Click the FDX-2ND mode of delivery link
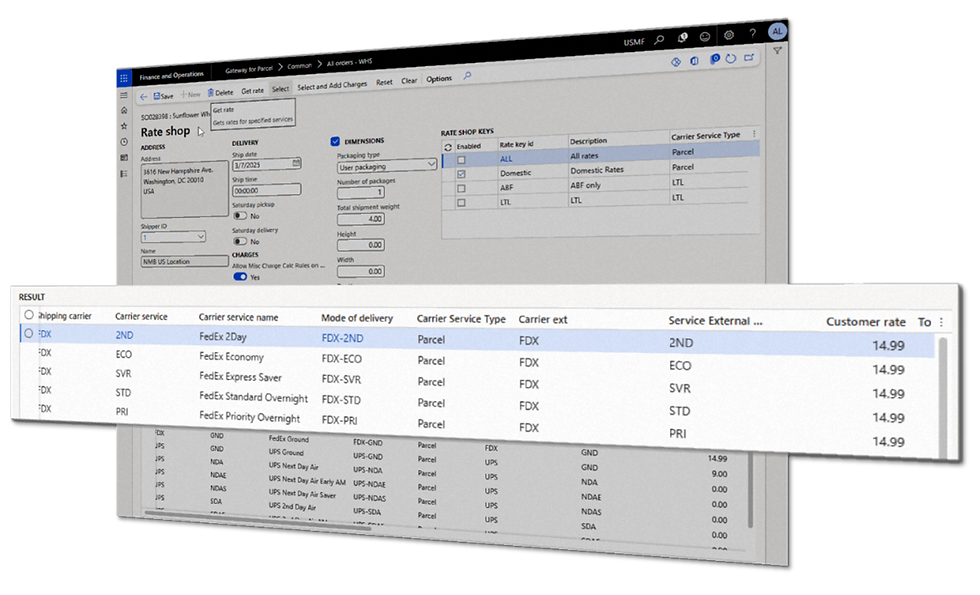Screen dimensions: 980x595 point(342,338)
